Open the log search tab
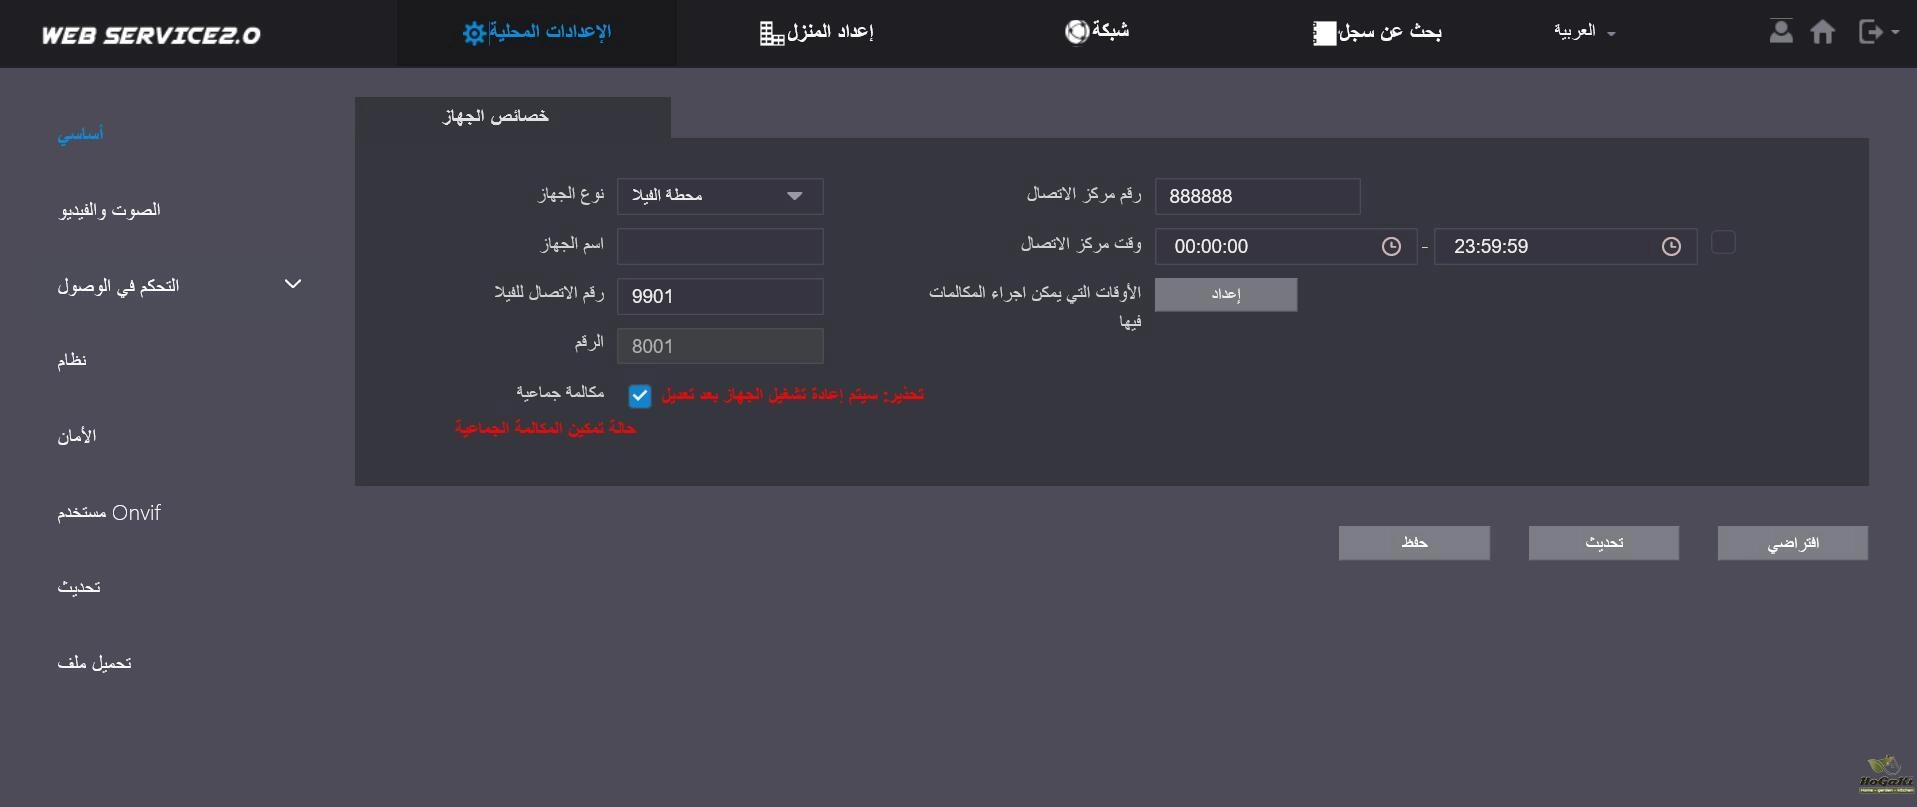The height and width of the screenshot is (807, 1917). [1377, 32]
